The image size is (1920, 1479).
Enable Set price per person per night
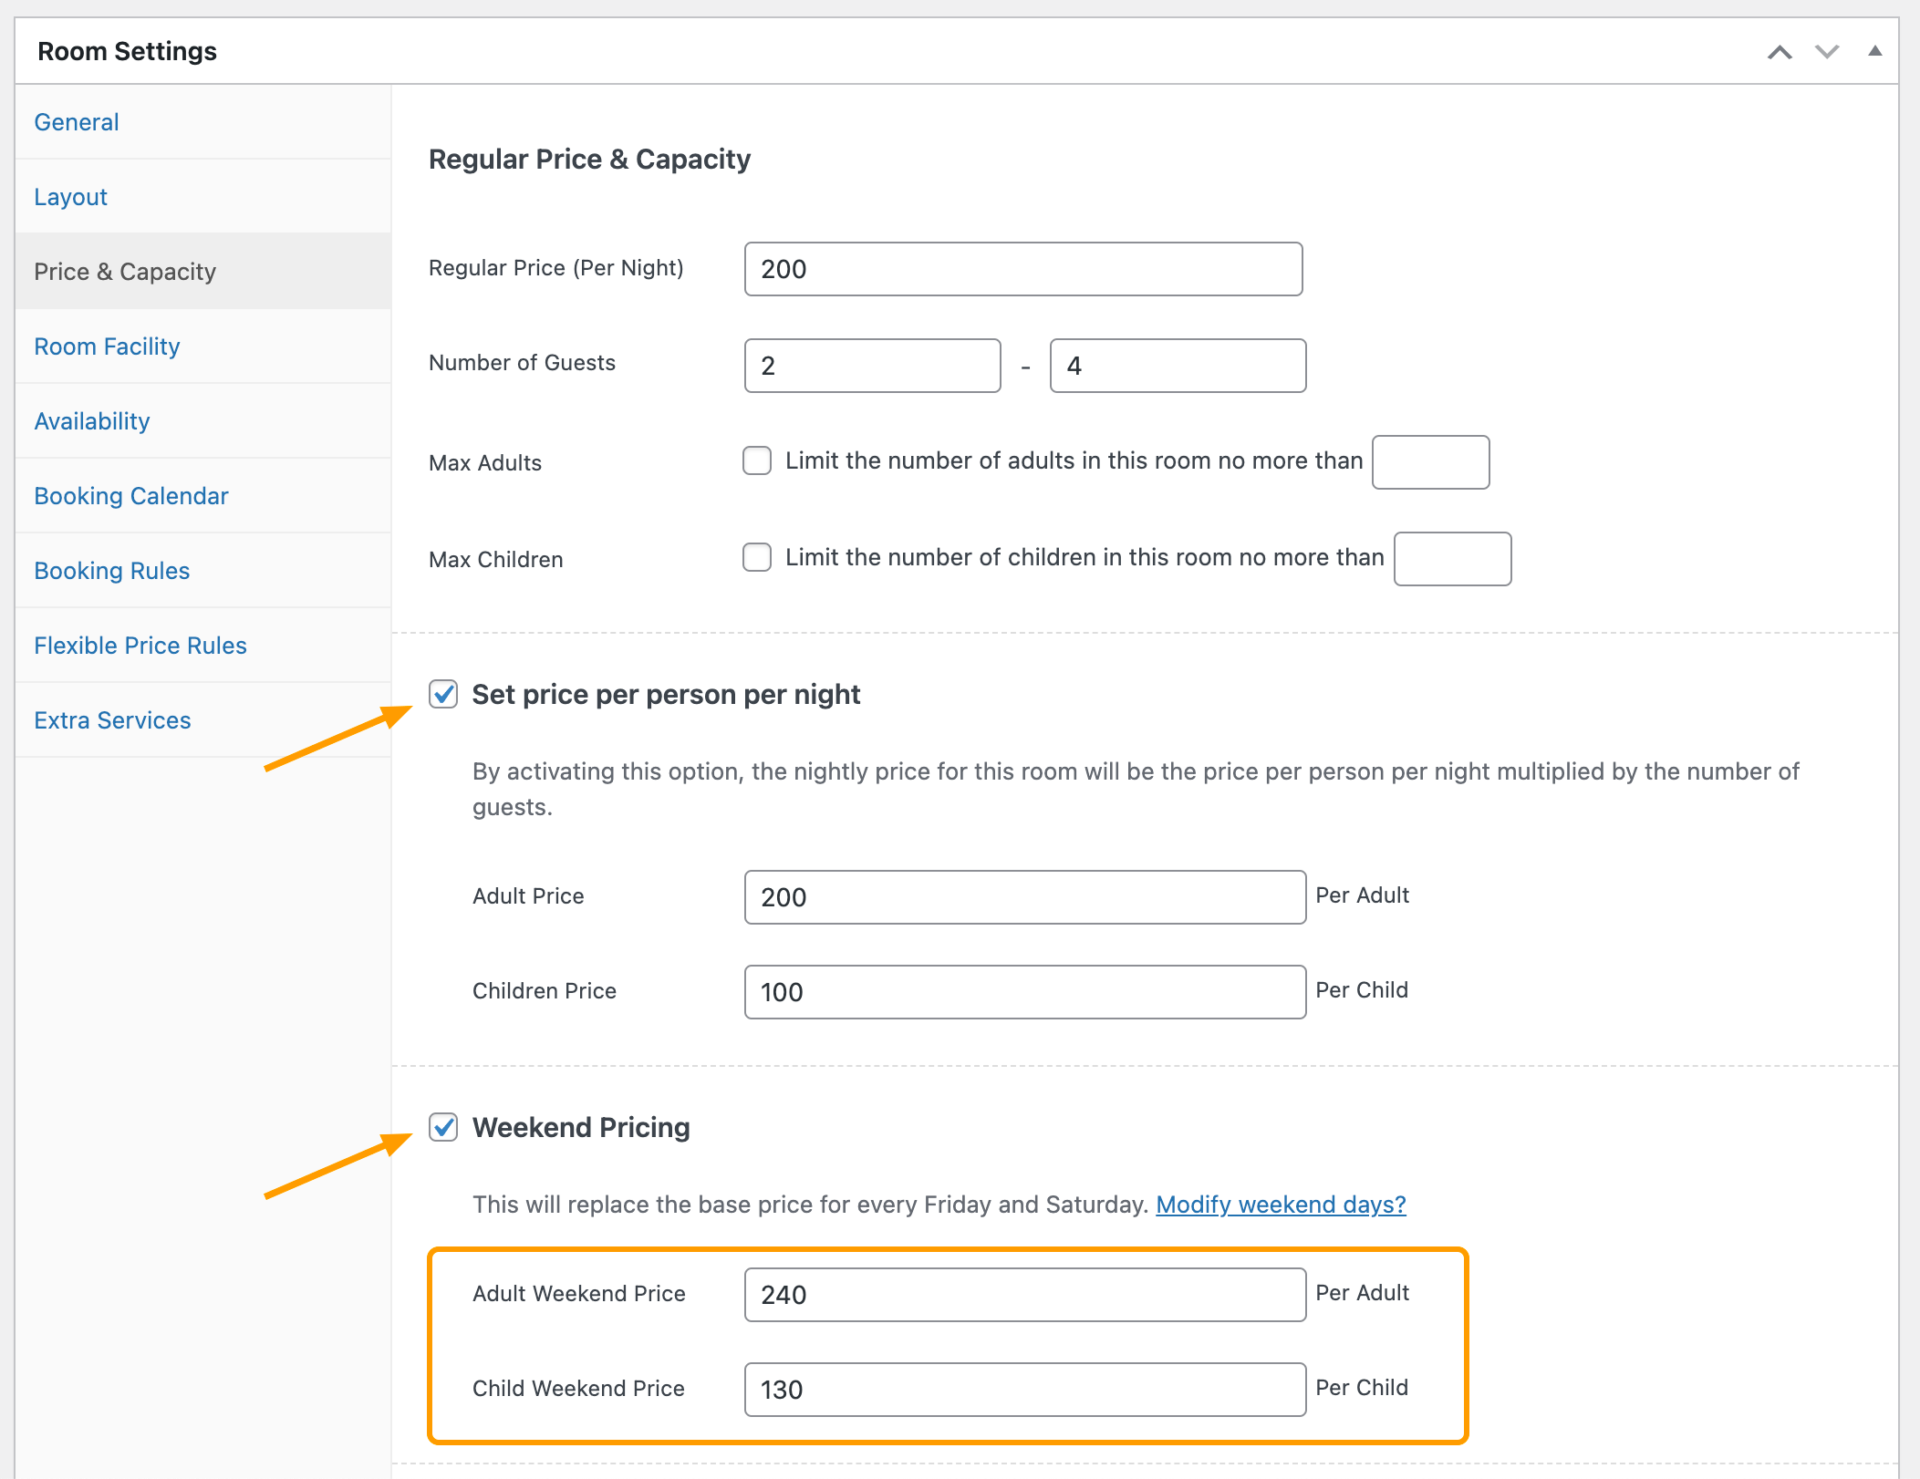443,694
